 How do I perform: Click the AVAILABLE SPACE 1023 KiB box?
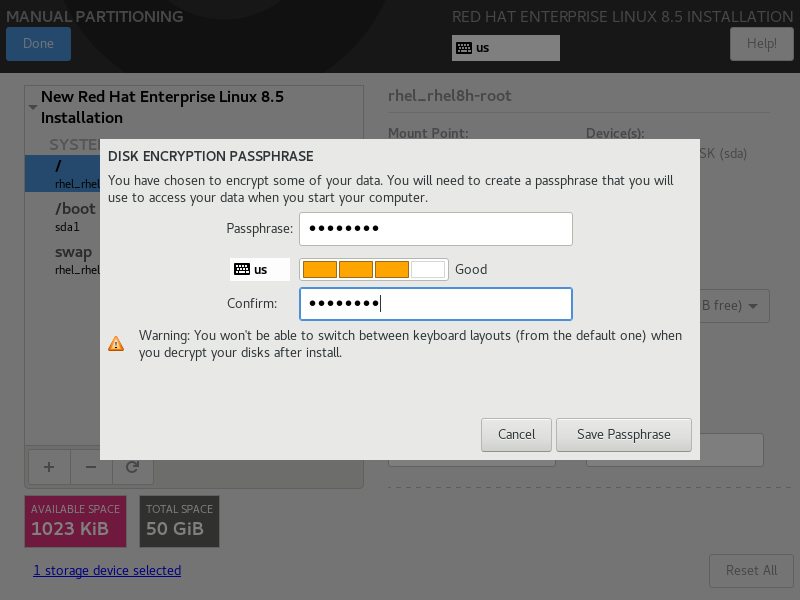point(76,521)
